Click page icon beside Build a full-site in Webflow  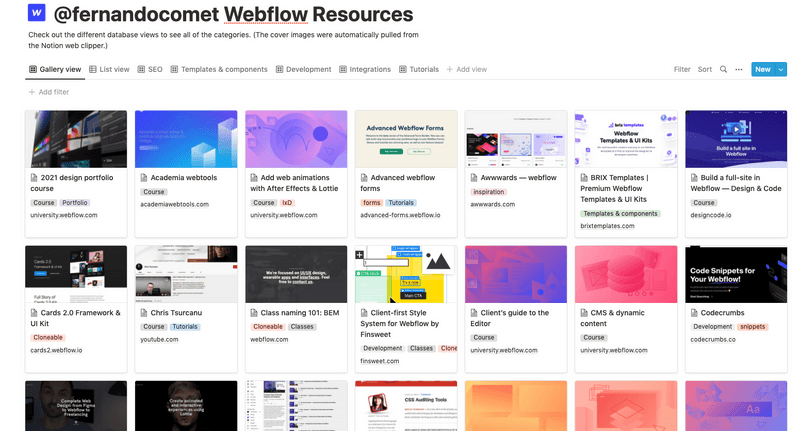[x=694, y=178]
